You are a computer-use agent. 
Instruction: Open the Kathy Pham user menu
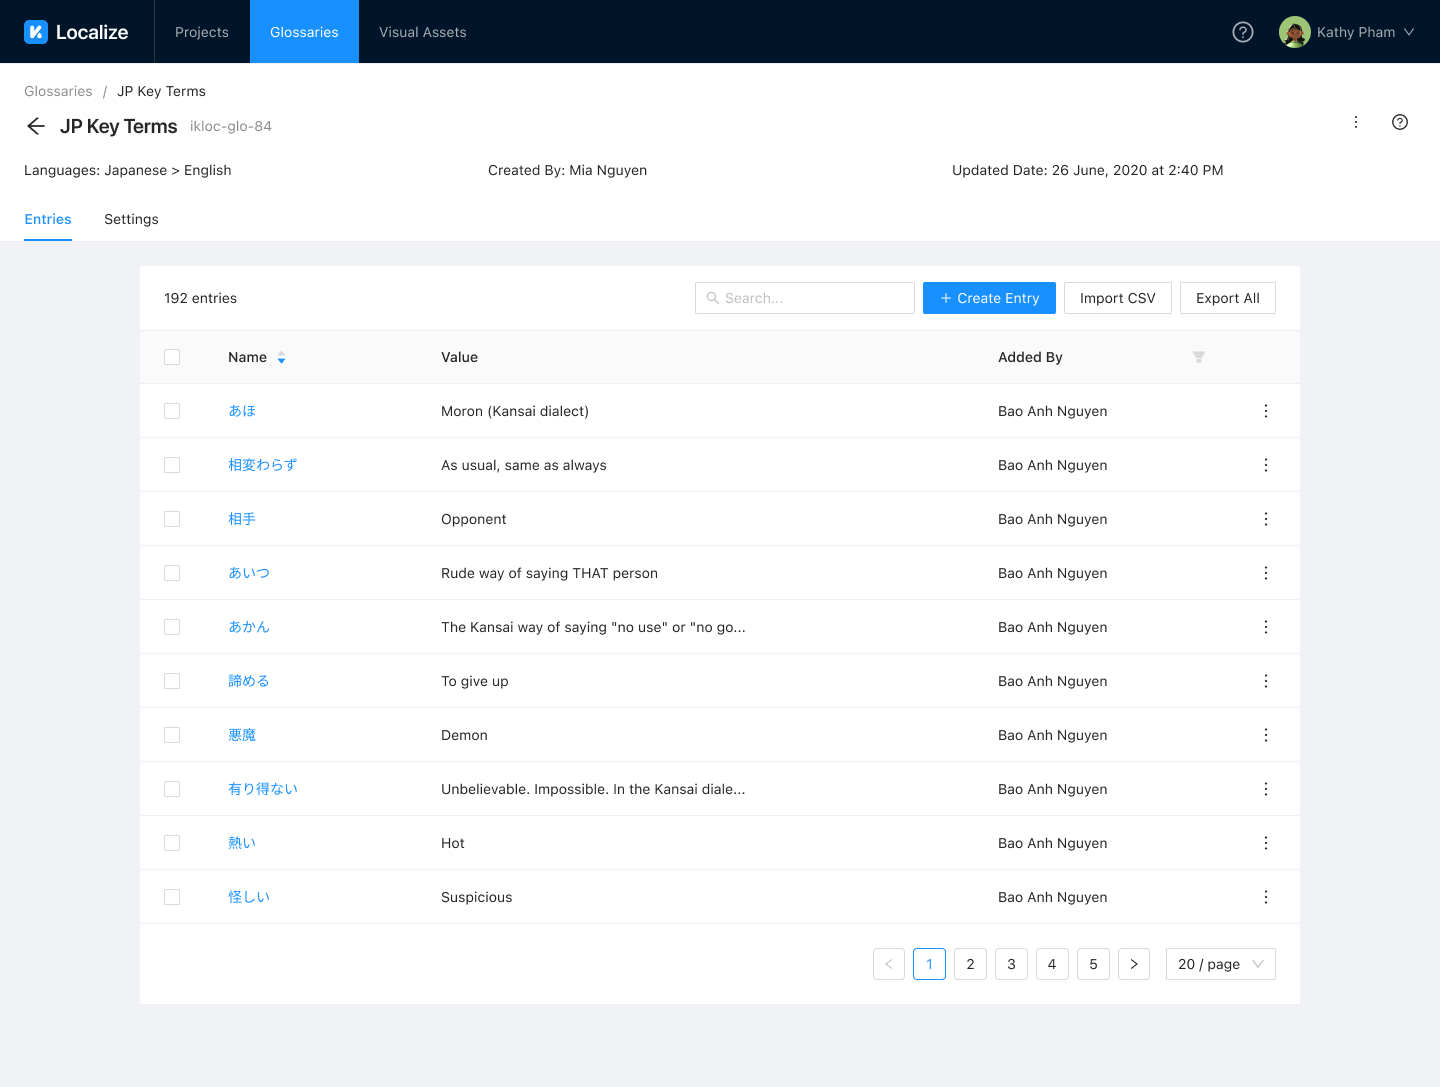click(x=1346, y=32)
